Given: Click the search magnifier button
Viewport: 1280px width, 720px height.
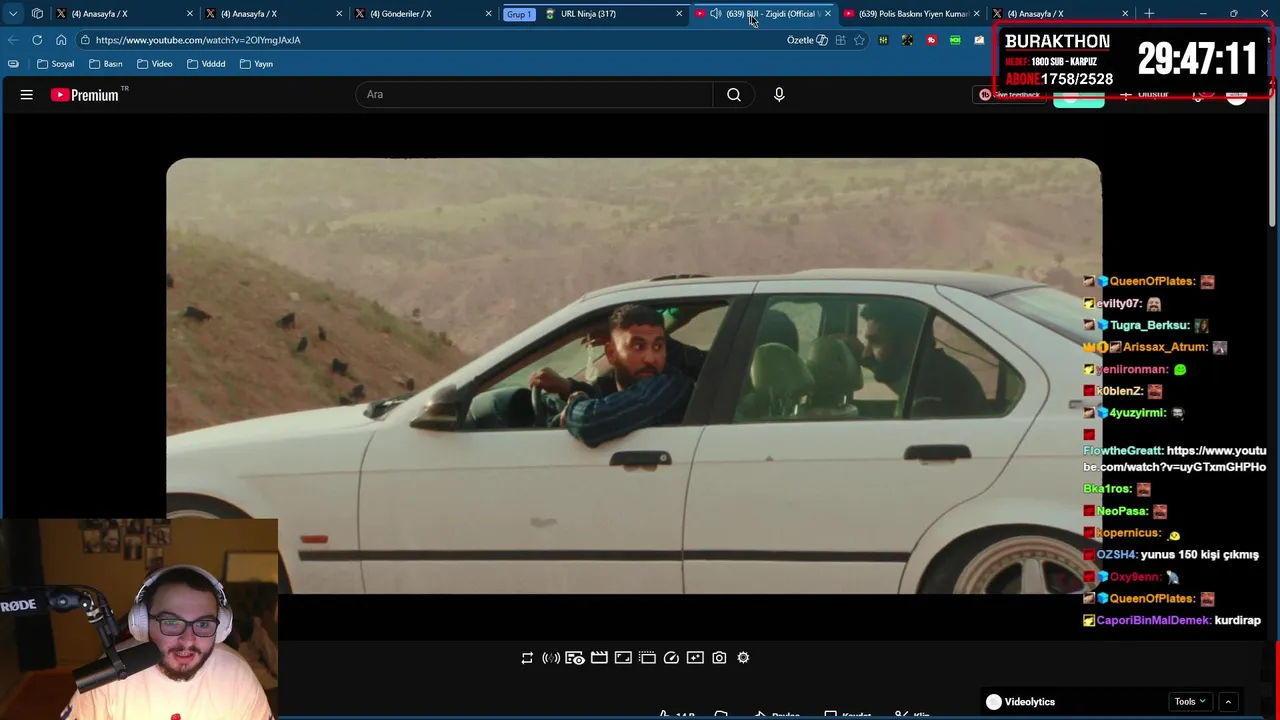Looking at the screenshot, I should [734, 95].
